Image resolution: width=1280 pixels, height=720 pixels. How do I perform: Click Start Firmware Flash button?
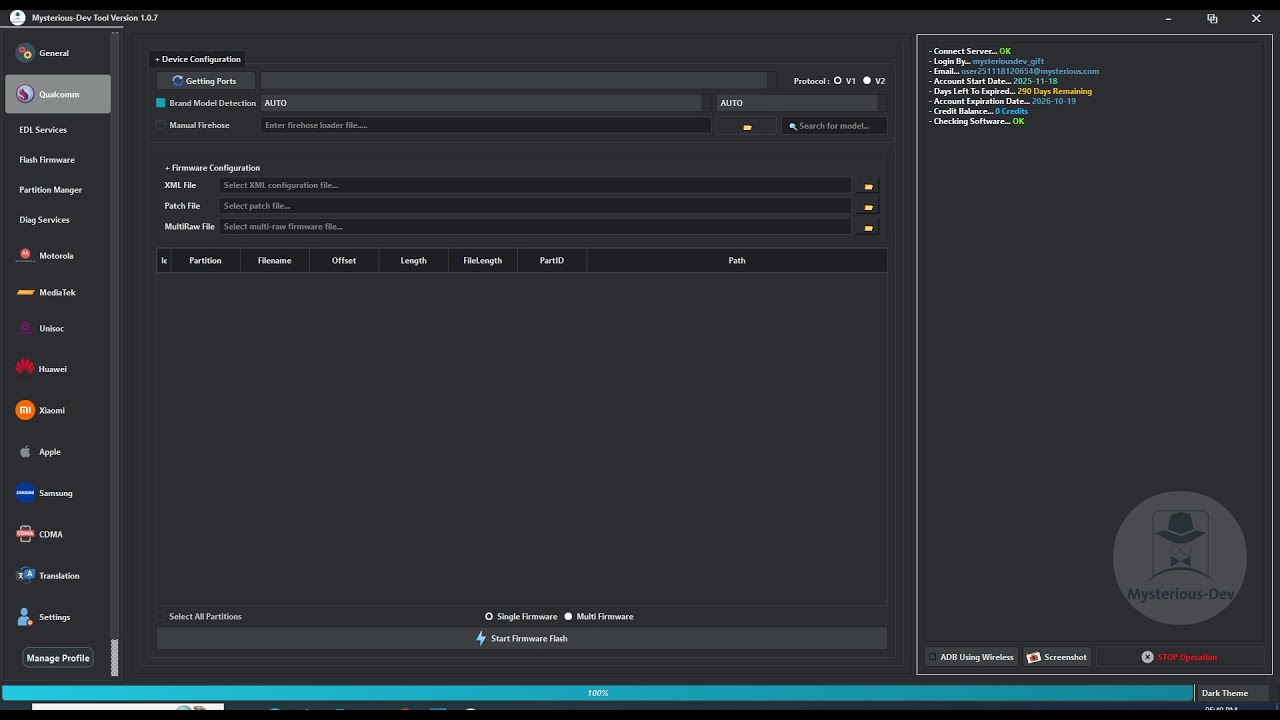522,638
